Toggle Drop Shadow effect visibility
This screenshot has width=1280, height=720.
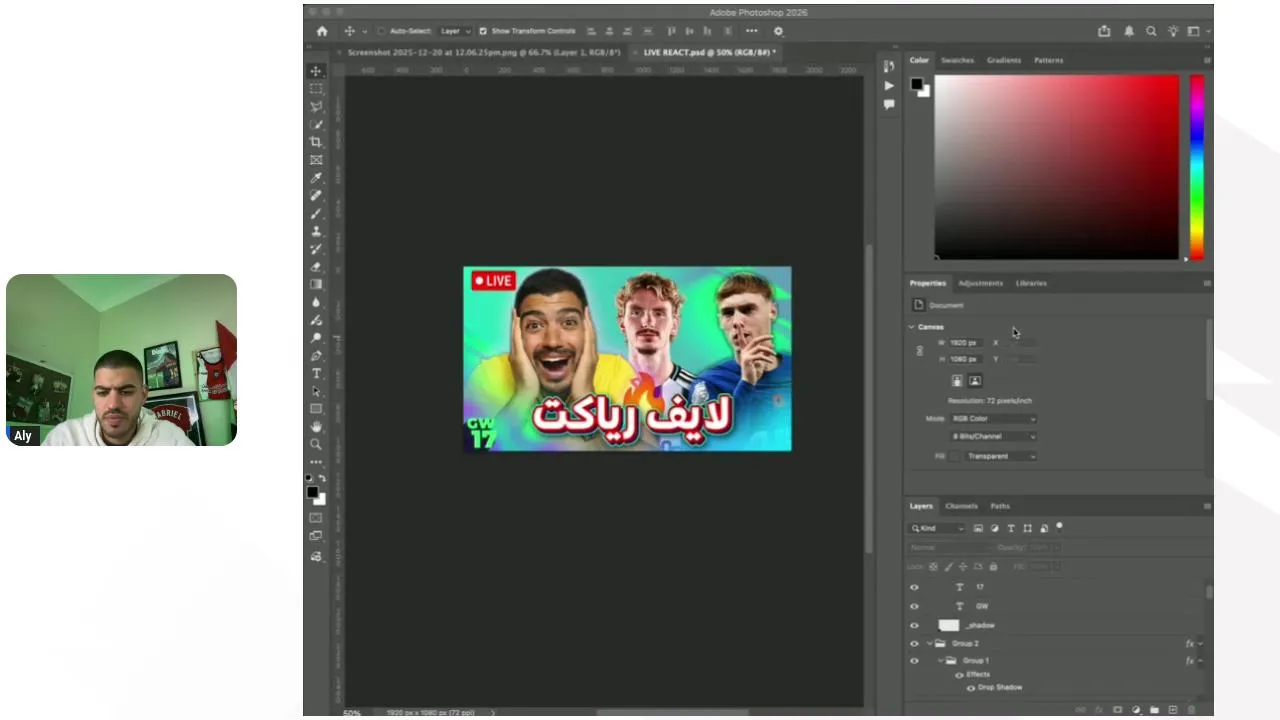[970, 688]
